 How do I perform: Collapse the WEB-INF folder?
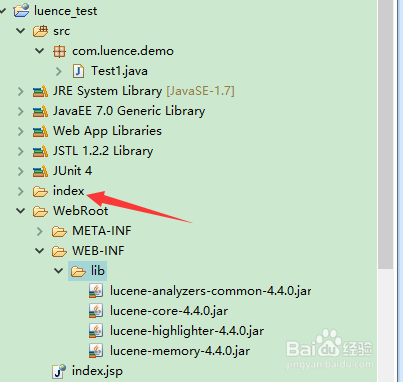pos(40,251)
